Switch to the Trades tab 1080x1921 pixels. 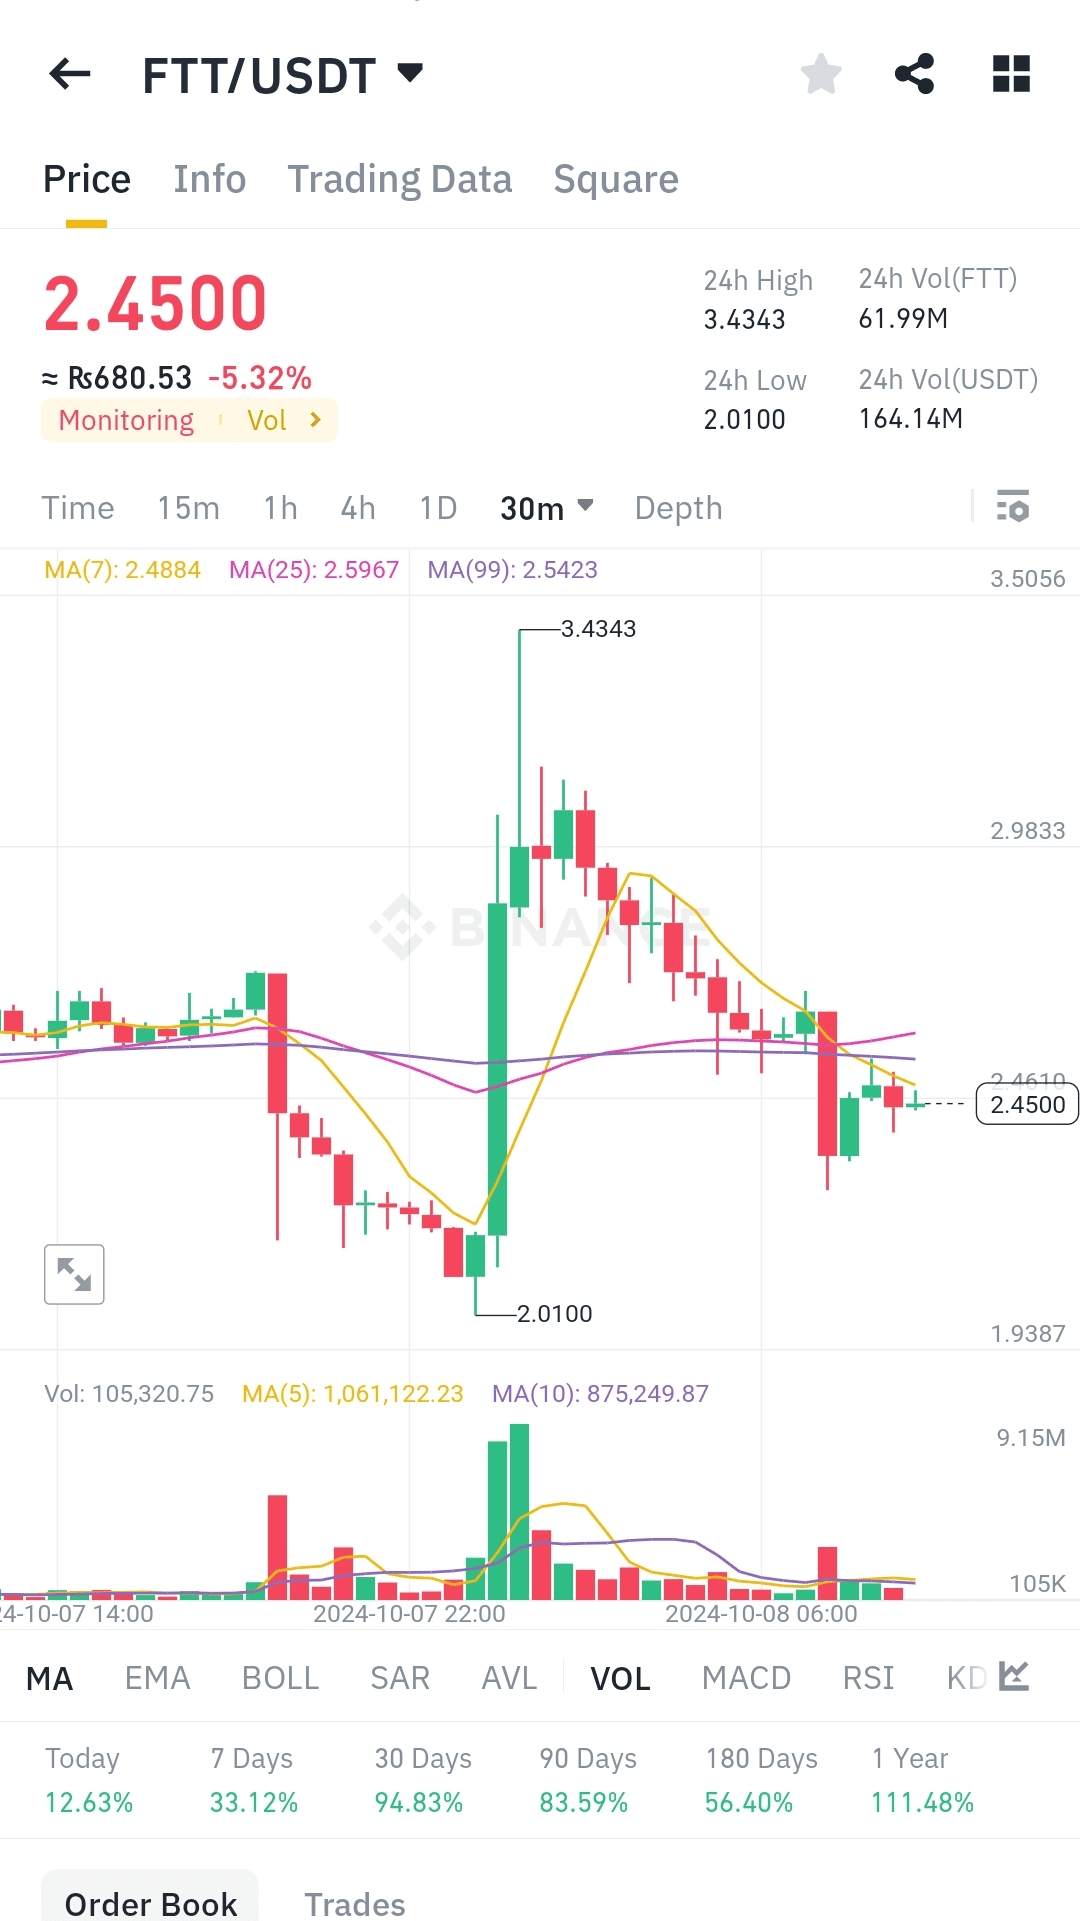coord(354,1904)
